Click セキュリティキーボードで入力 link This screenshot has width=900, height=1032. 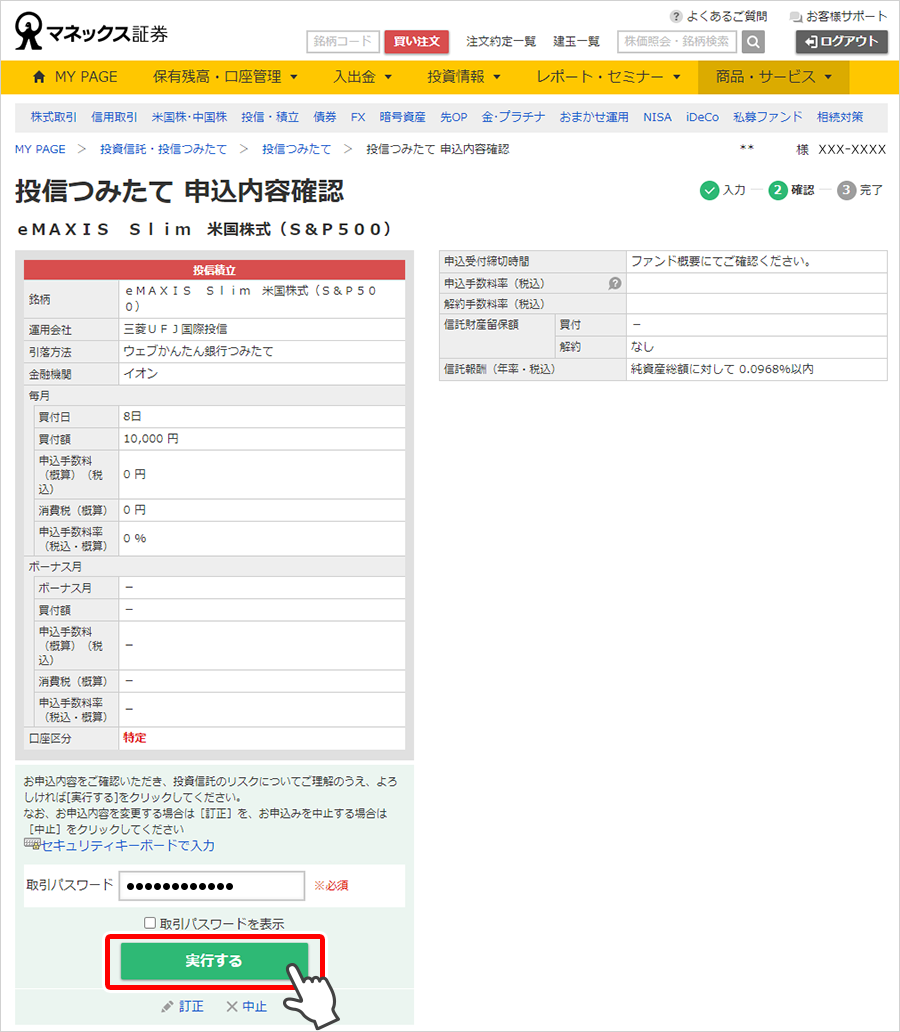pyautogui.click(x=128, y=845)
